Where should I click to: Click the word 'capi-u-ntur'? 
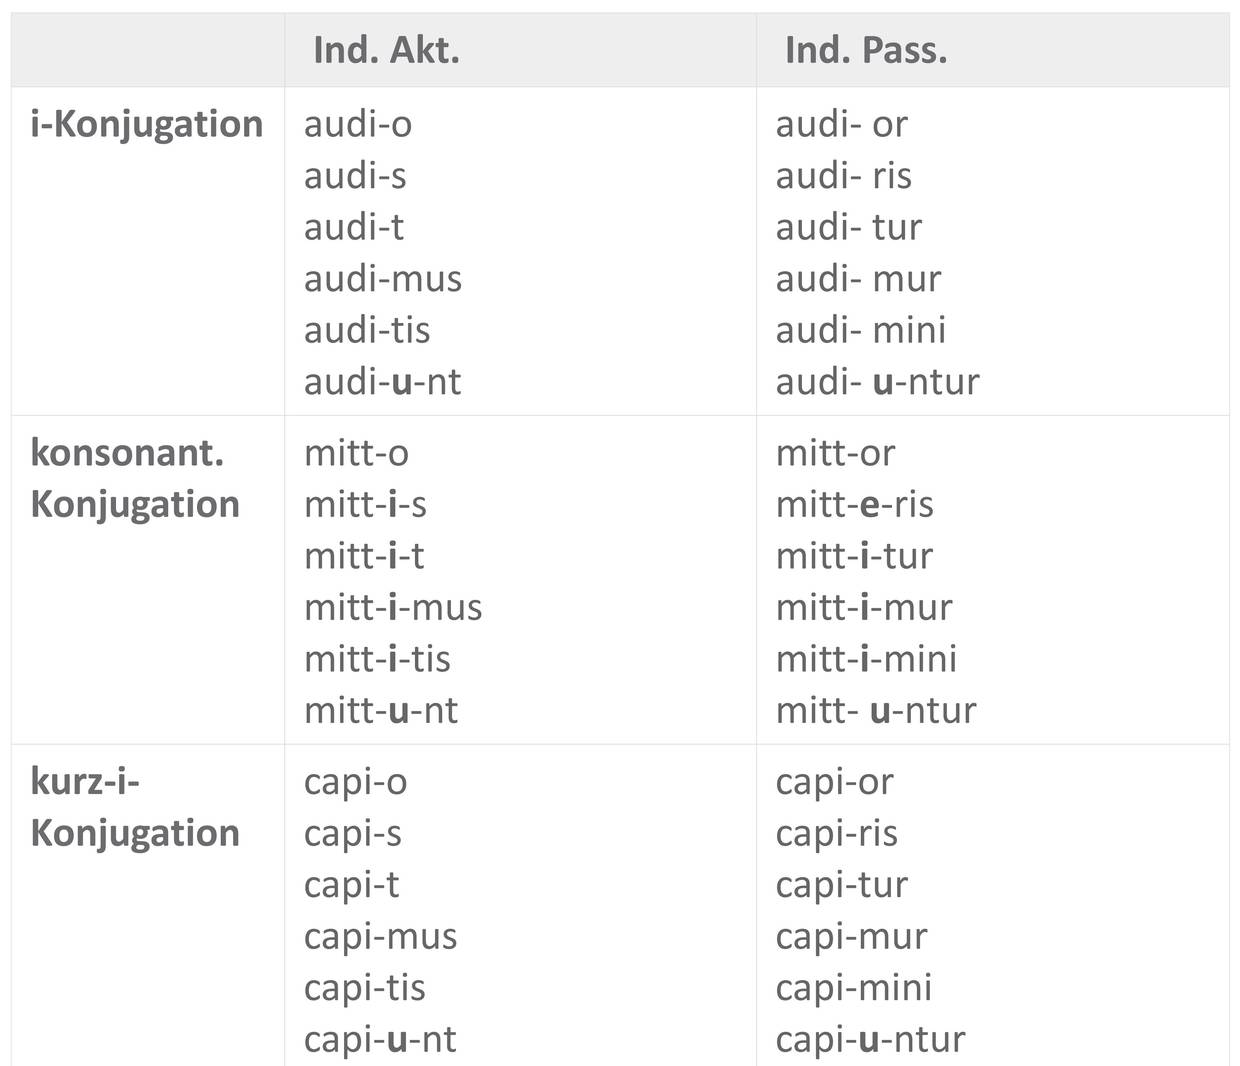tap(870, 1040)
